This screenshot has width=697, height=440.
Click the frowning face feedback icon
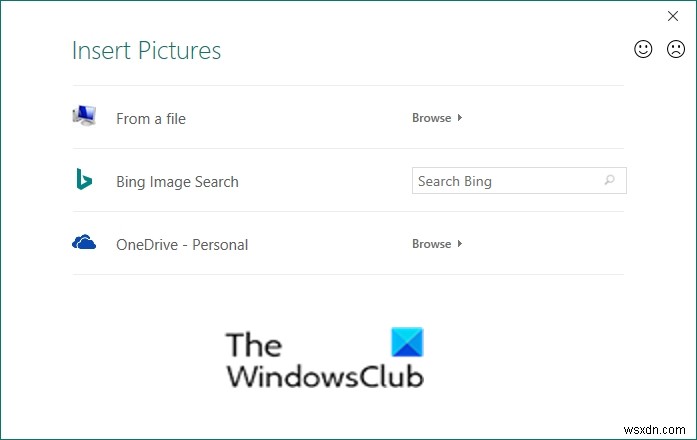pos(674,49)
